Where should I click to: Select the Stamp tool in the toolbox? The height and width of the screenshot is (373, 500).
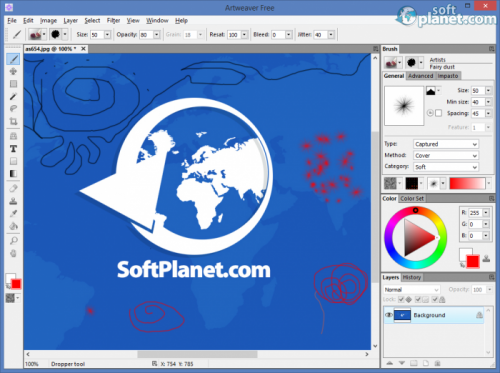tap(13, 201)
